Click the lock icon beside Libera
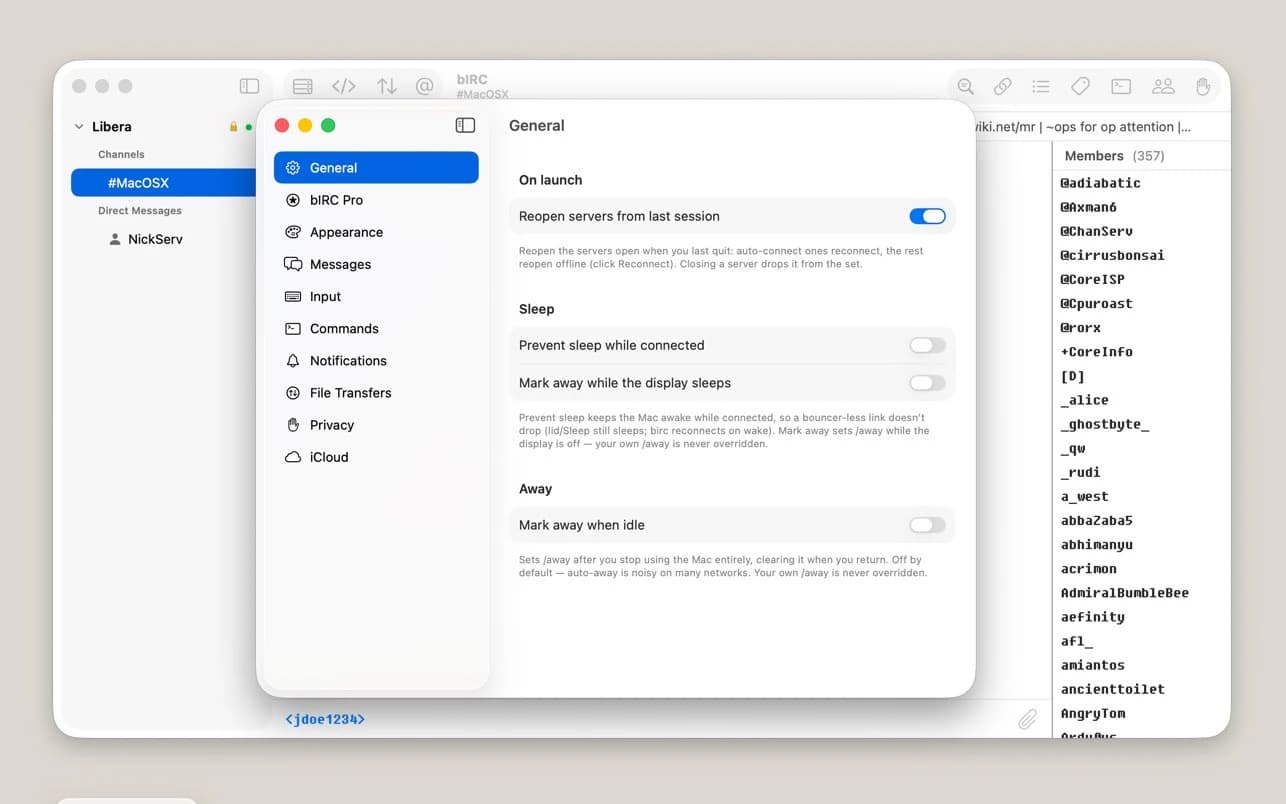Viewport: 1286px width, 804px height. [x=233, y=127]
